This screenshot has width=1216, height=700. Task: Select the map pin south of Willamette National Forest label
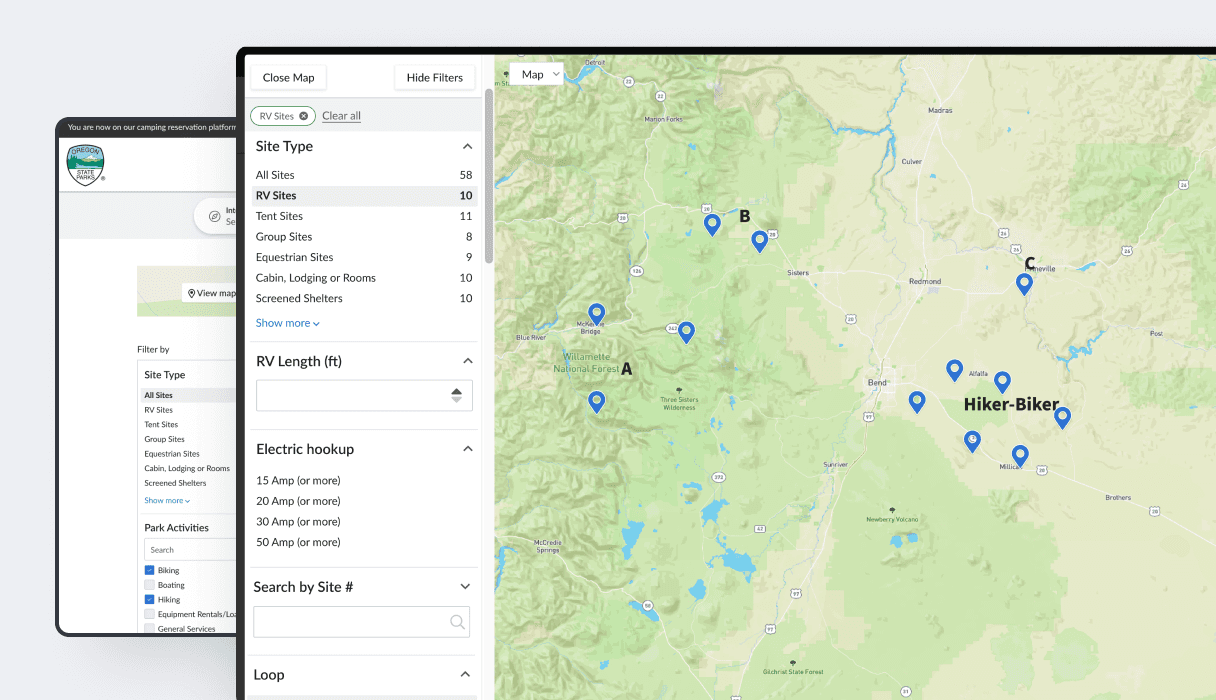[x=597, y=402]
